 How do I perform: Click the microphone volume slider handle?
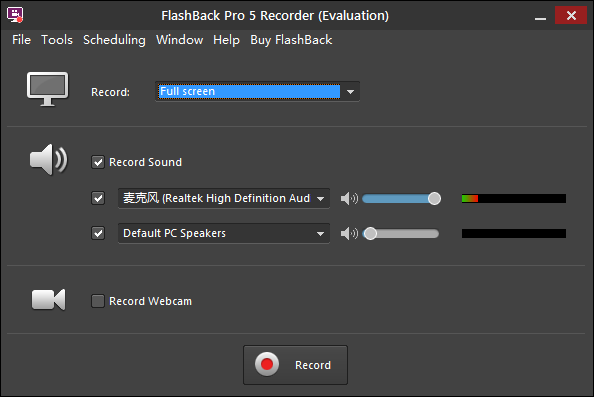[x=434, y=198]
